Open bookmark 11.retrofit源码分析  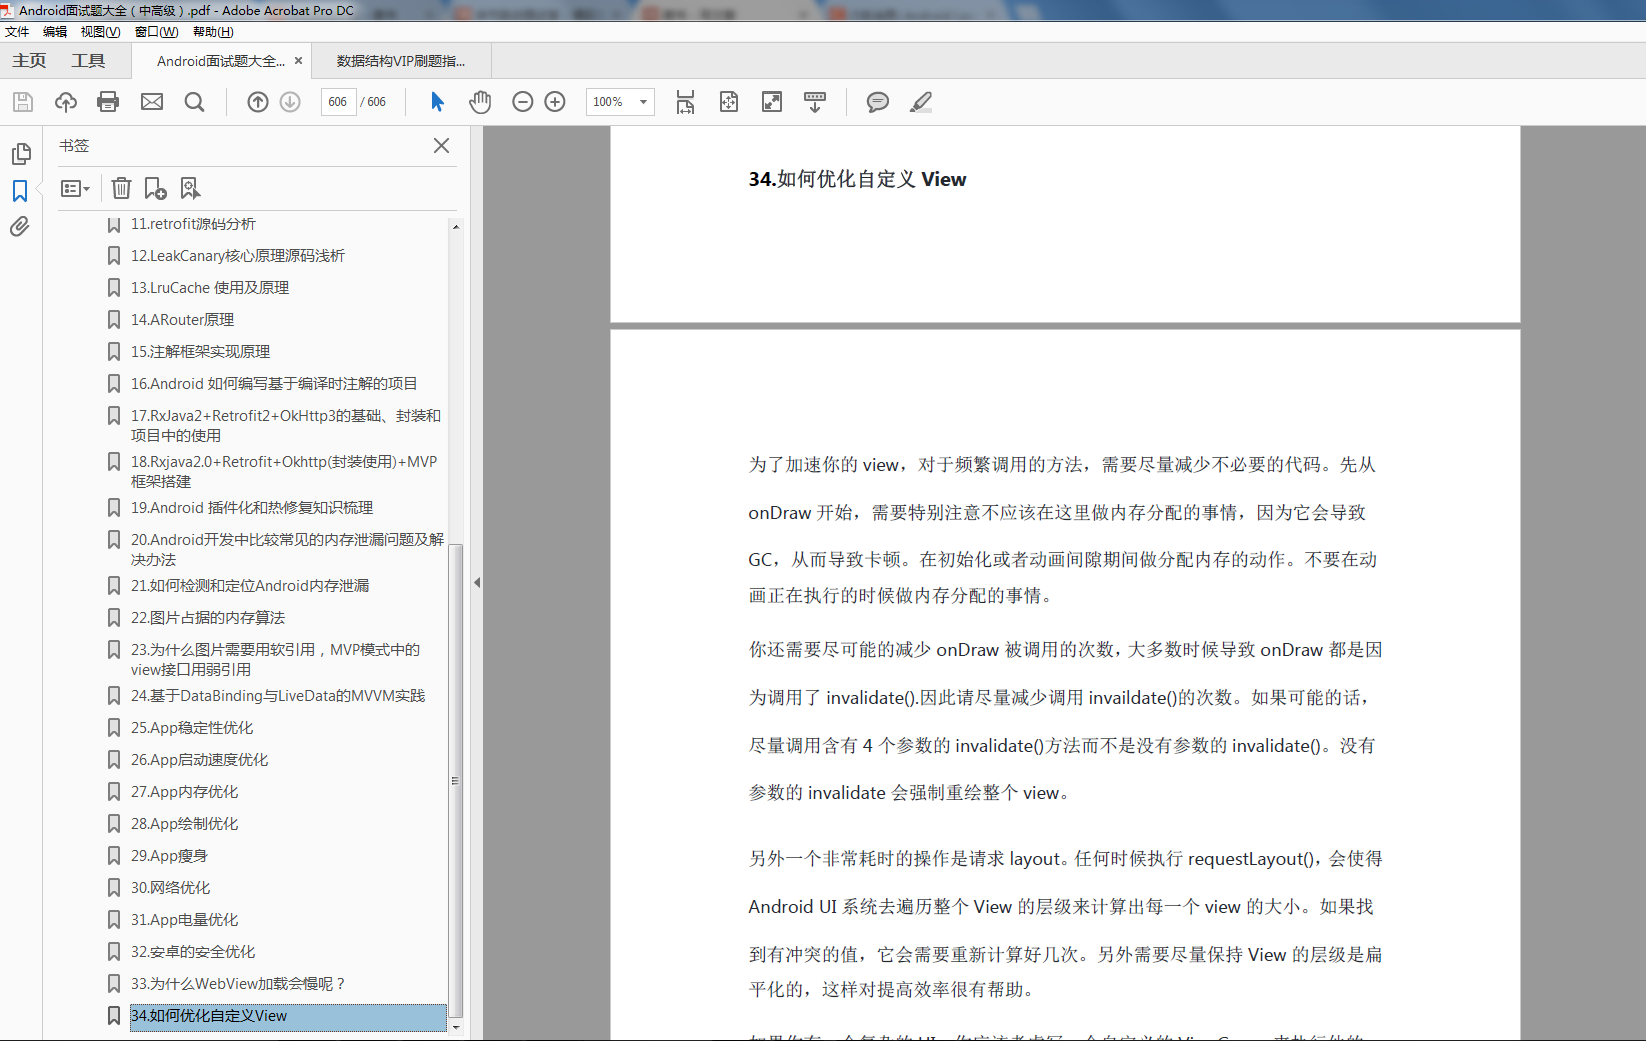[x=193, y=224]
